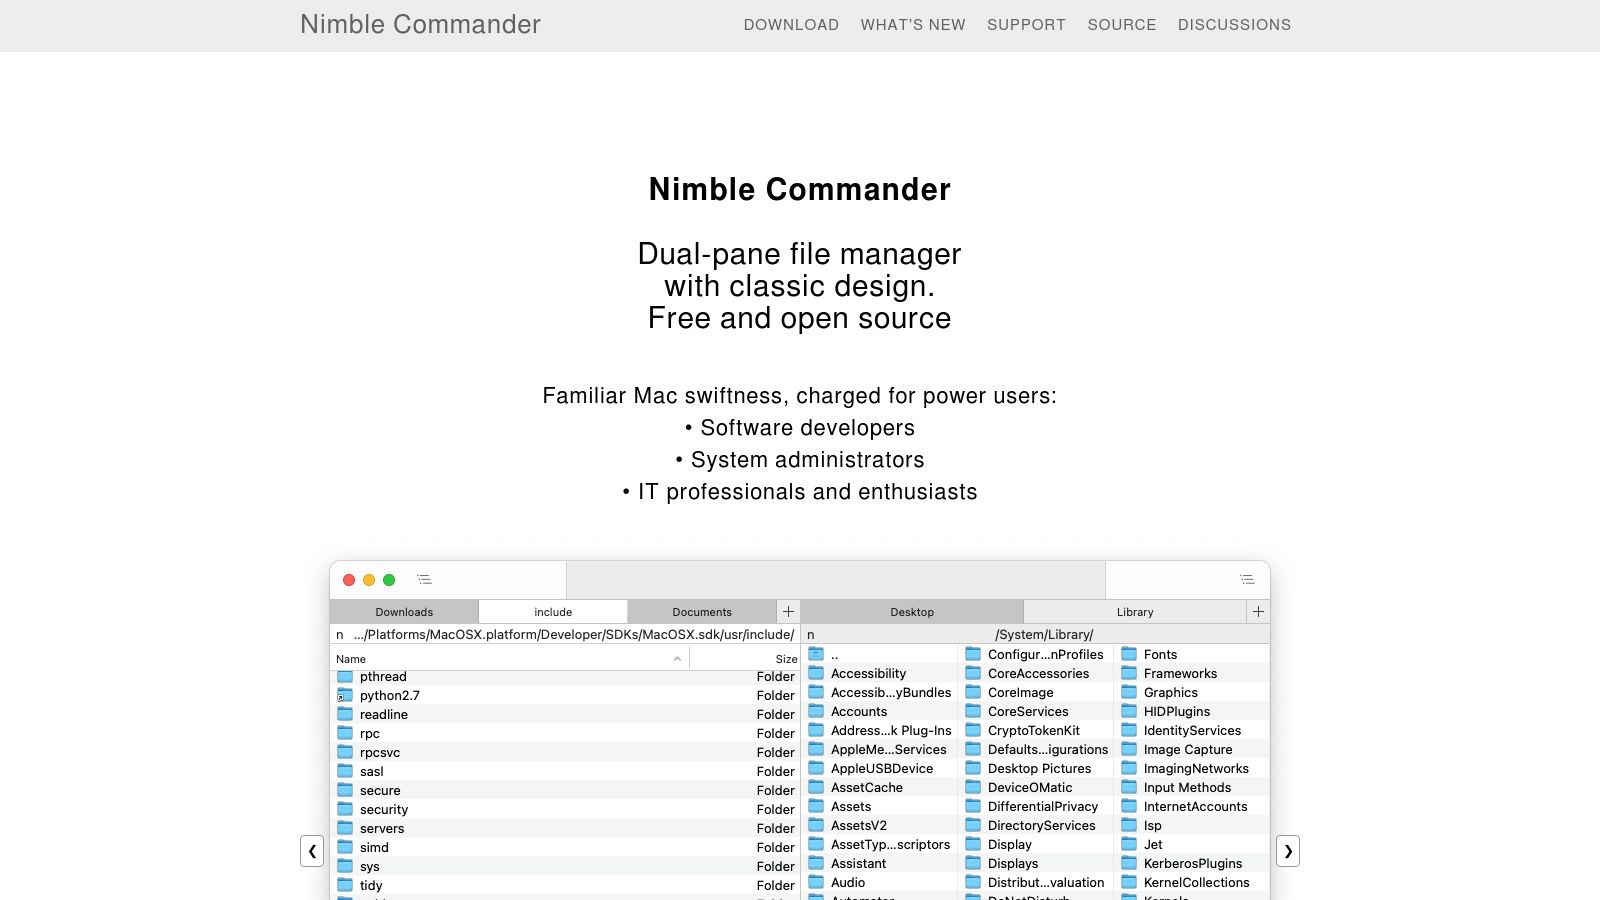Screen dimensions: 1600x900
Task: Switch to the Downloads tab
Action: pyautogui.click(x=404, y=612)
